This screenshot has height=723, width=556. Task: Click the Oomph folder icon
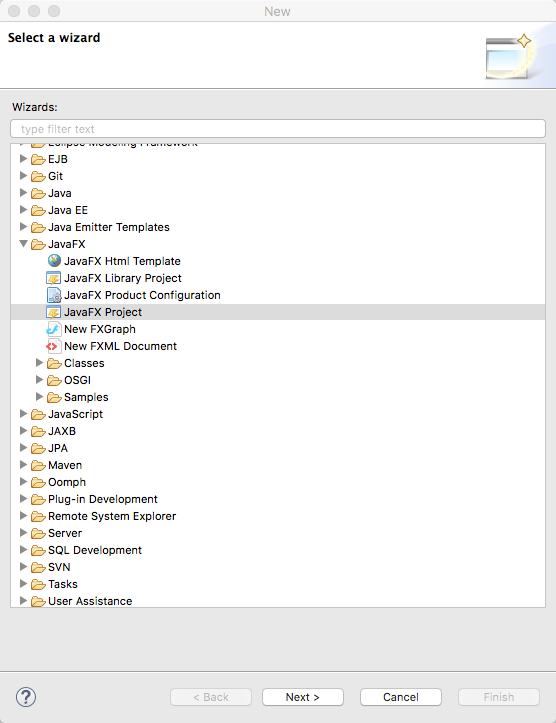[x=38, y=483]
